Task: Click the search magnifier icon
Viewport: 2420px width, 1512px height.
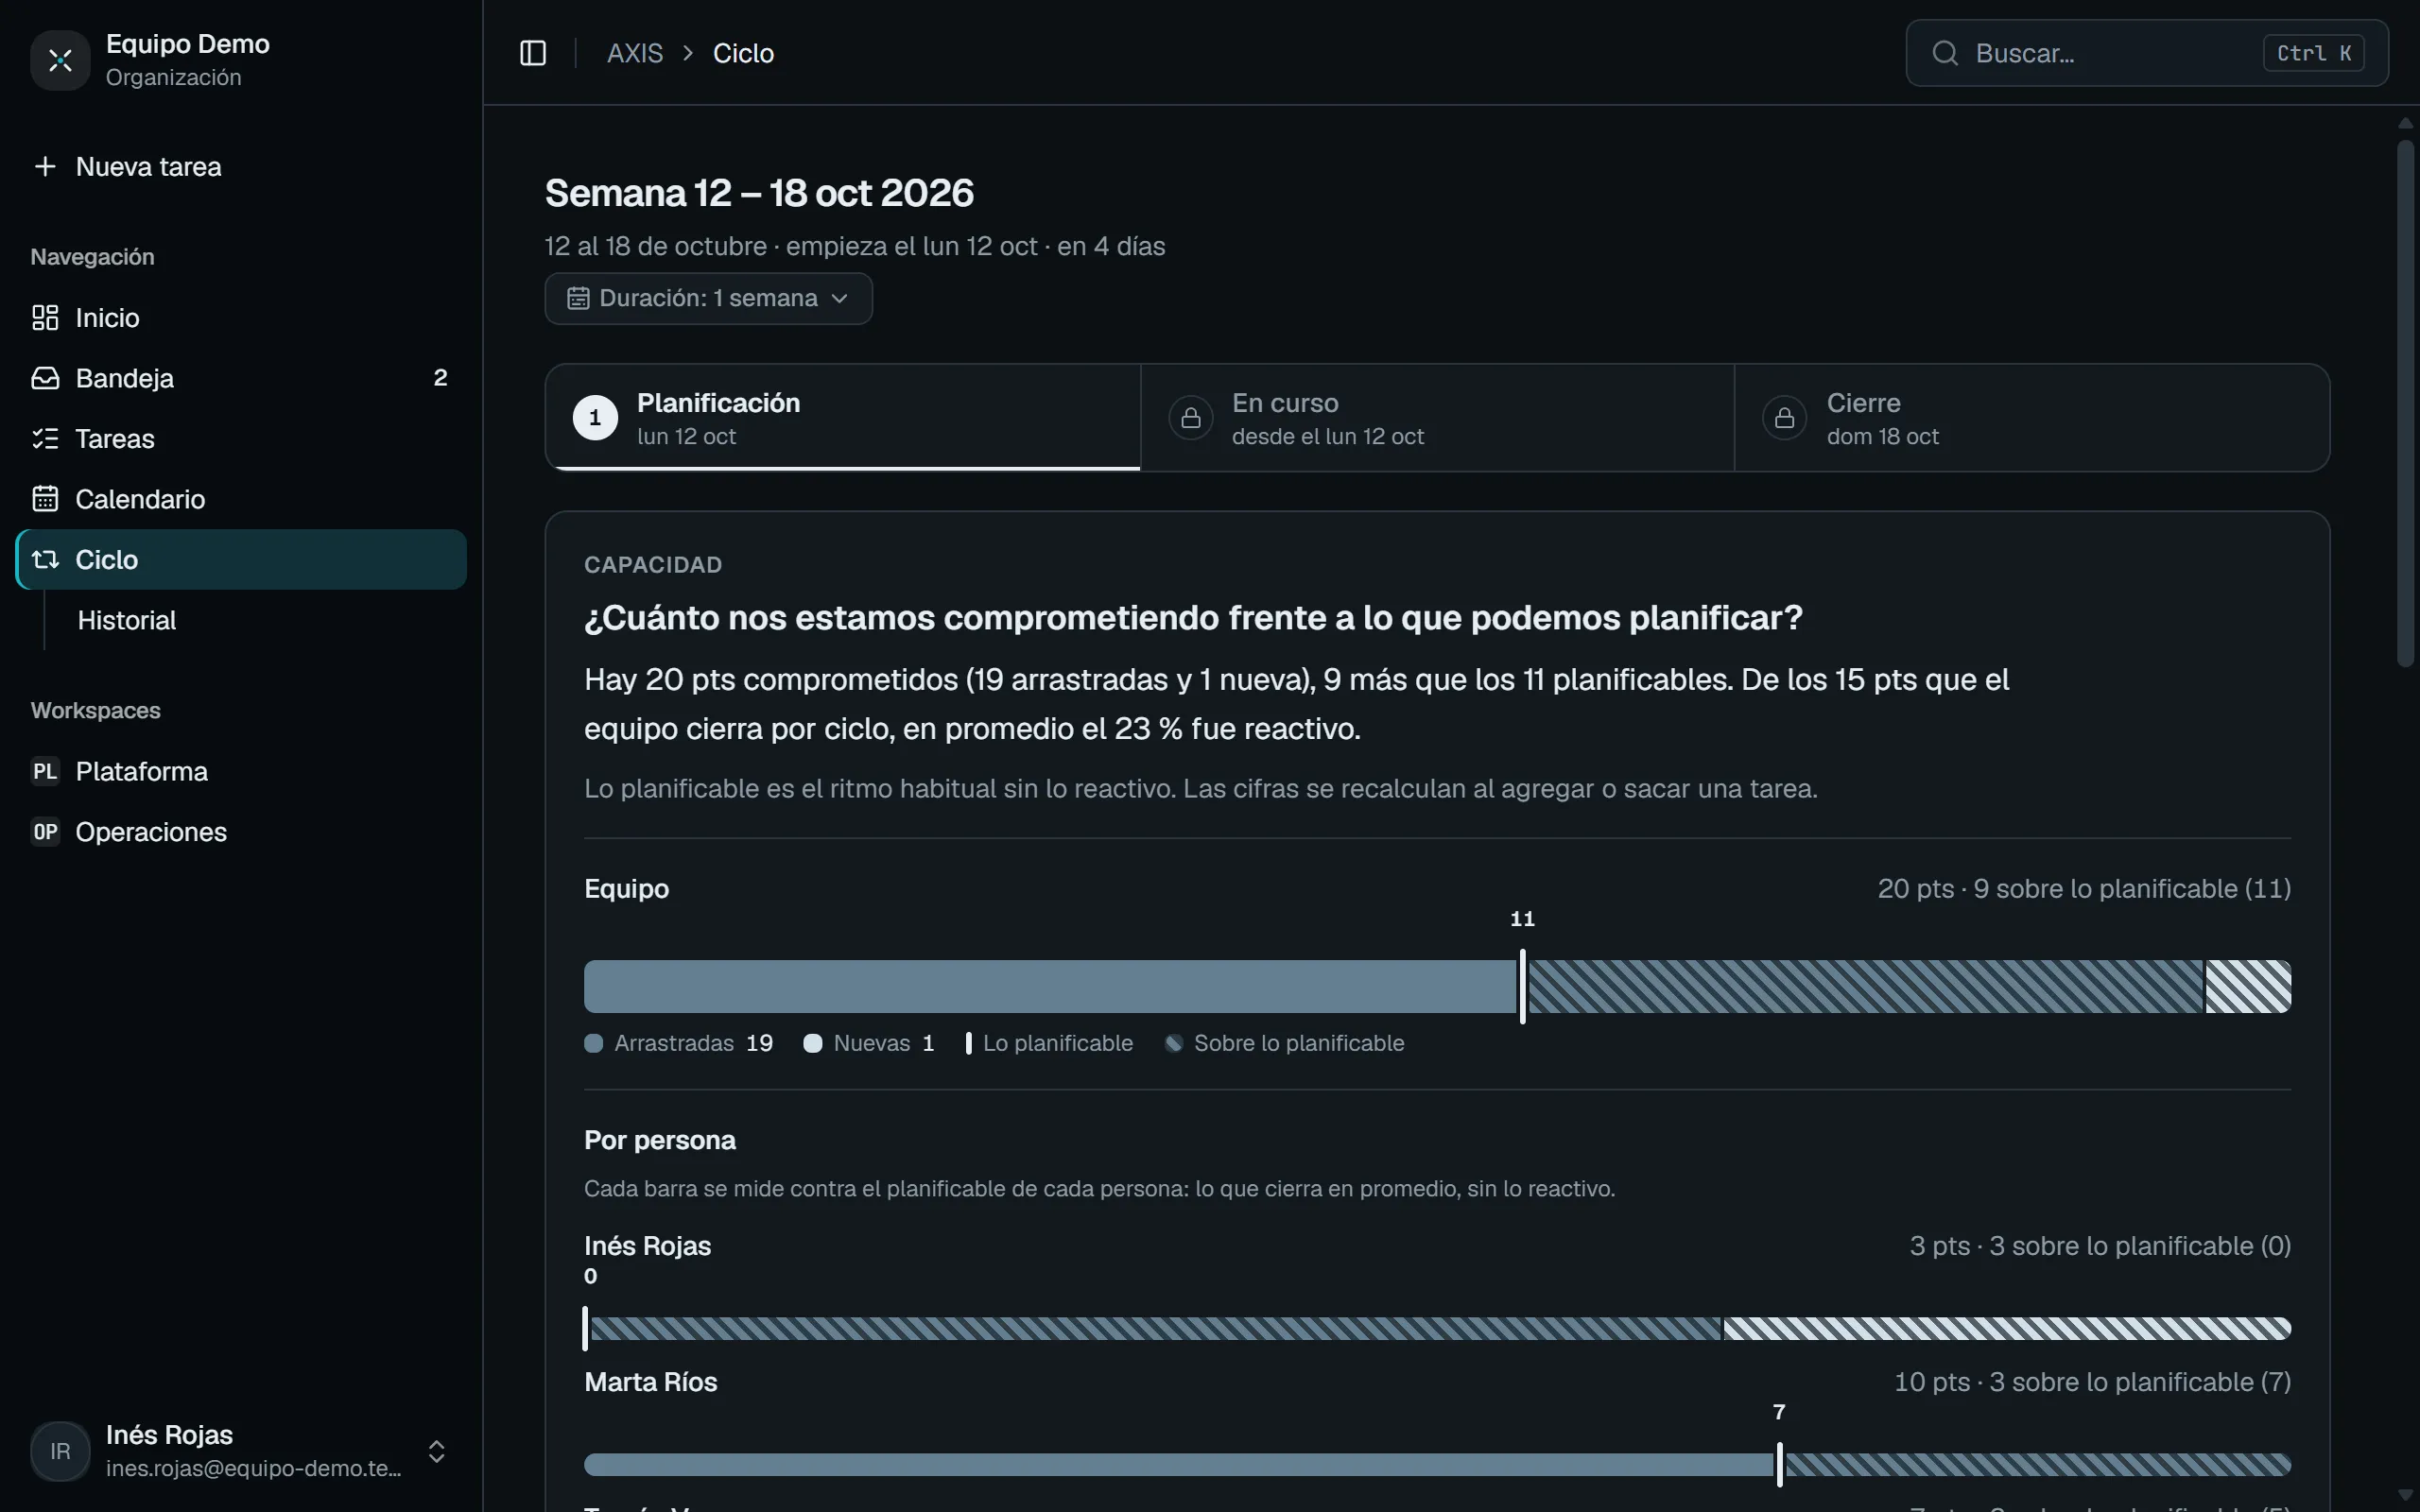Action: (x=1945, y=53)
